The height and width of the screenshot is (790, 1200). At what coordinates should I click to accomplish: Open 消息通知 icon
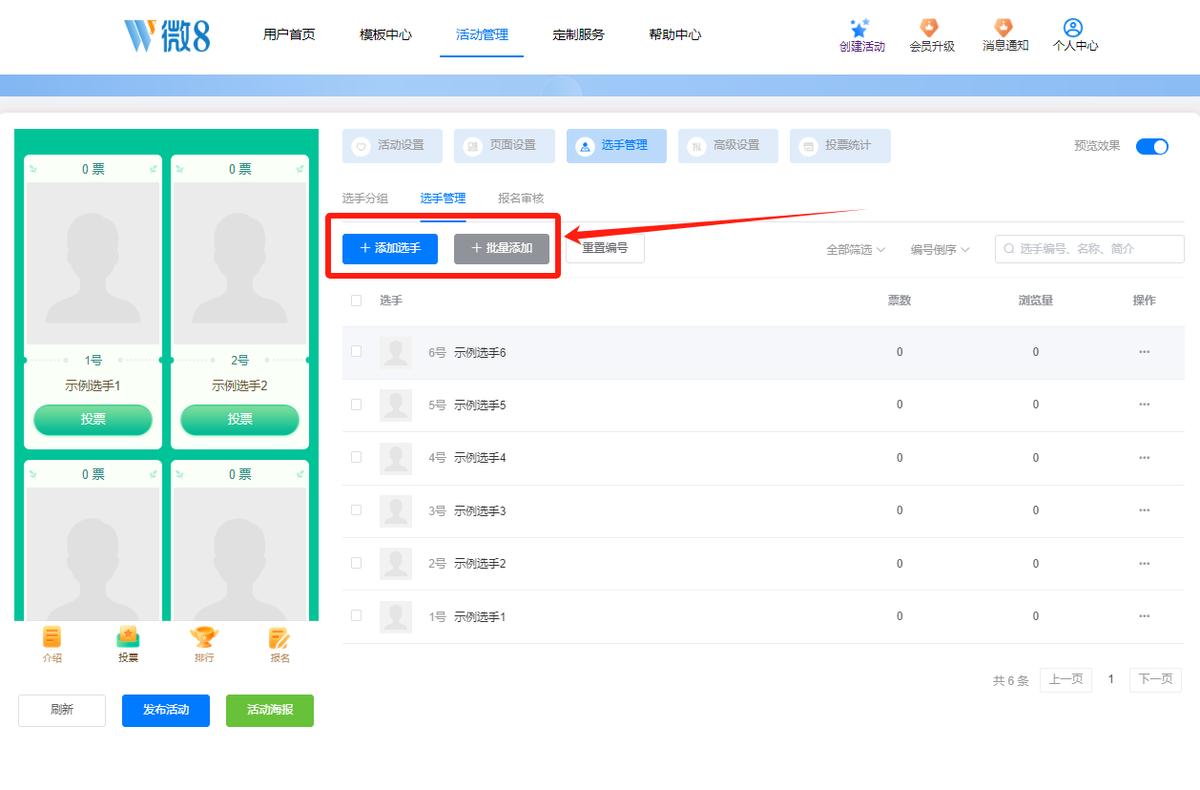coord(1003,28)
